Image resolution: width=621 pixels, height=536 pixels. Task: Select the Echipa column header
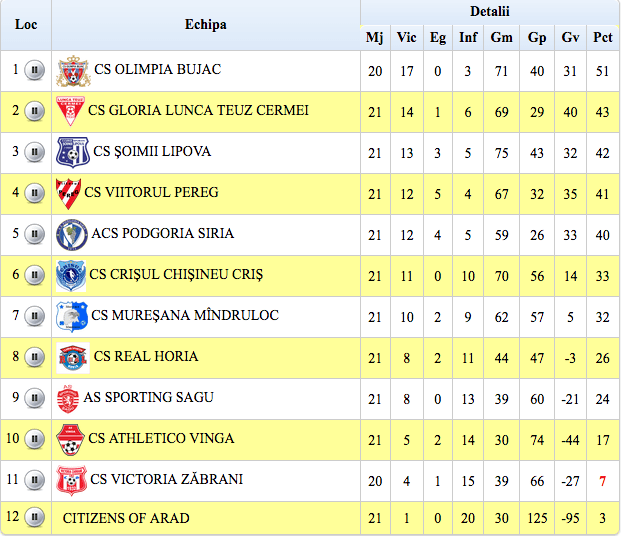pyautogui.click(x=206, y=25)
